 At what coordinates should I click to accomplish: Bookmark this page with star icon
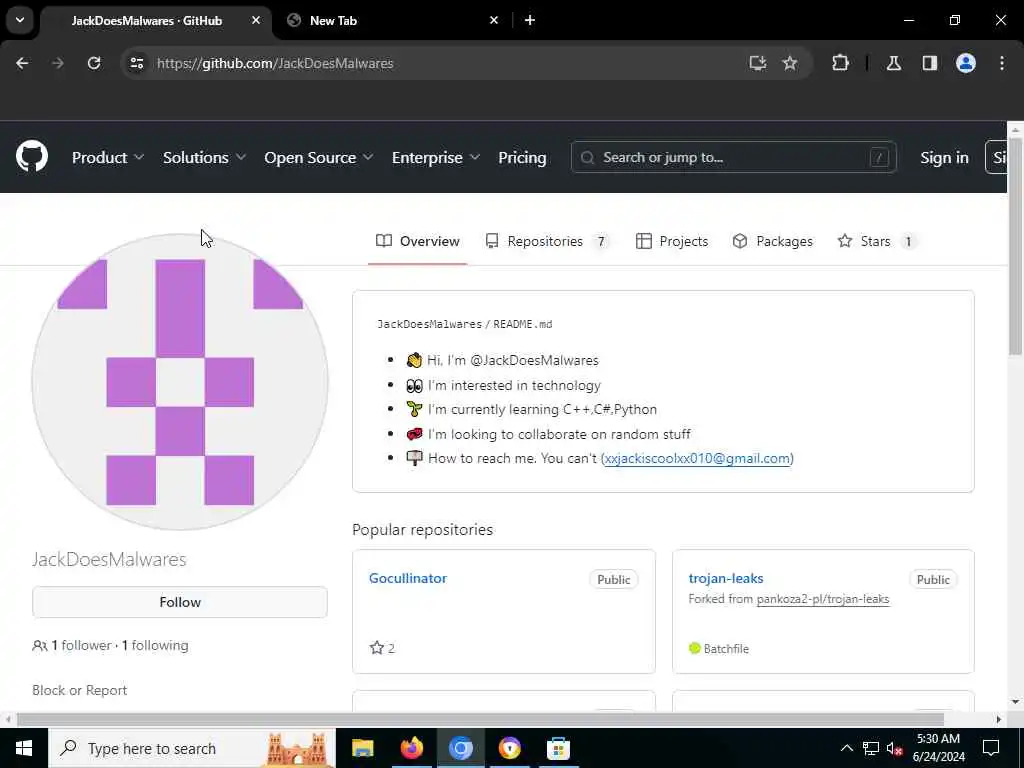coord(790,63)
